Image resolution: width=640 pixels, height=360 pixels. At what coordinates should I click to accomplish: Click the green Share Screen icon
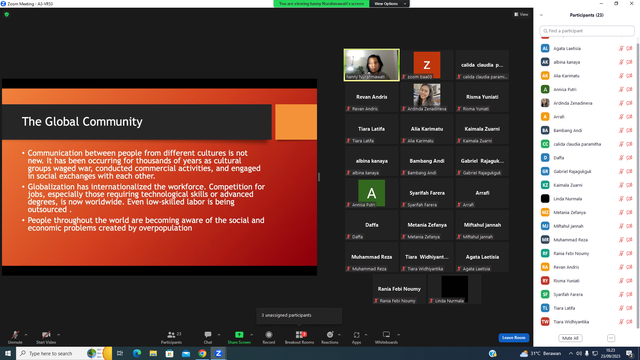coord(239,335)
